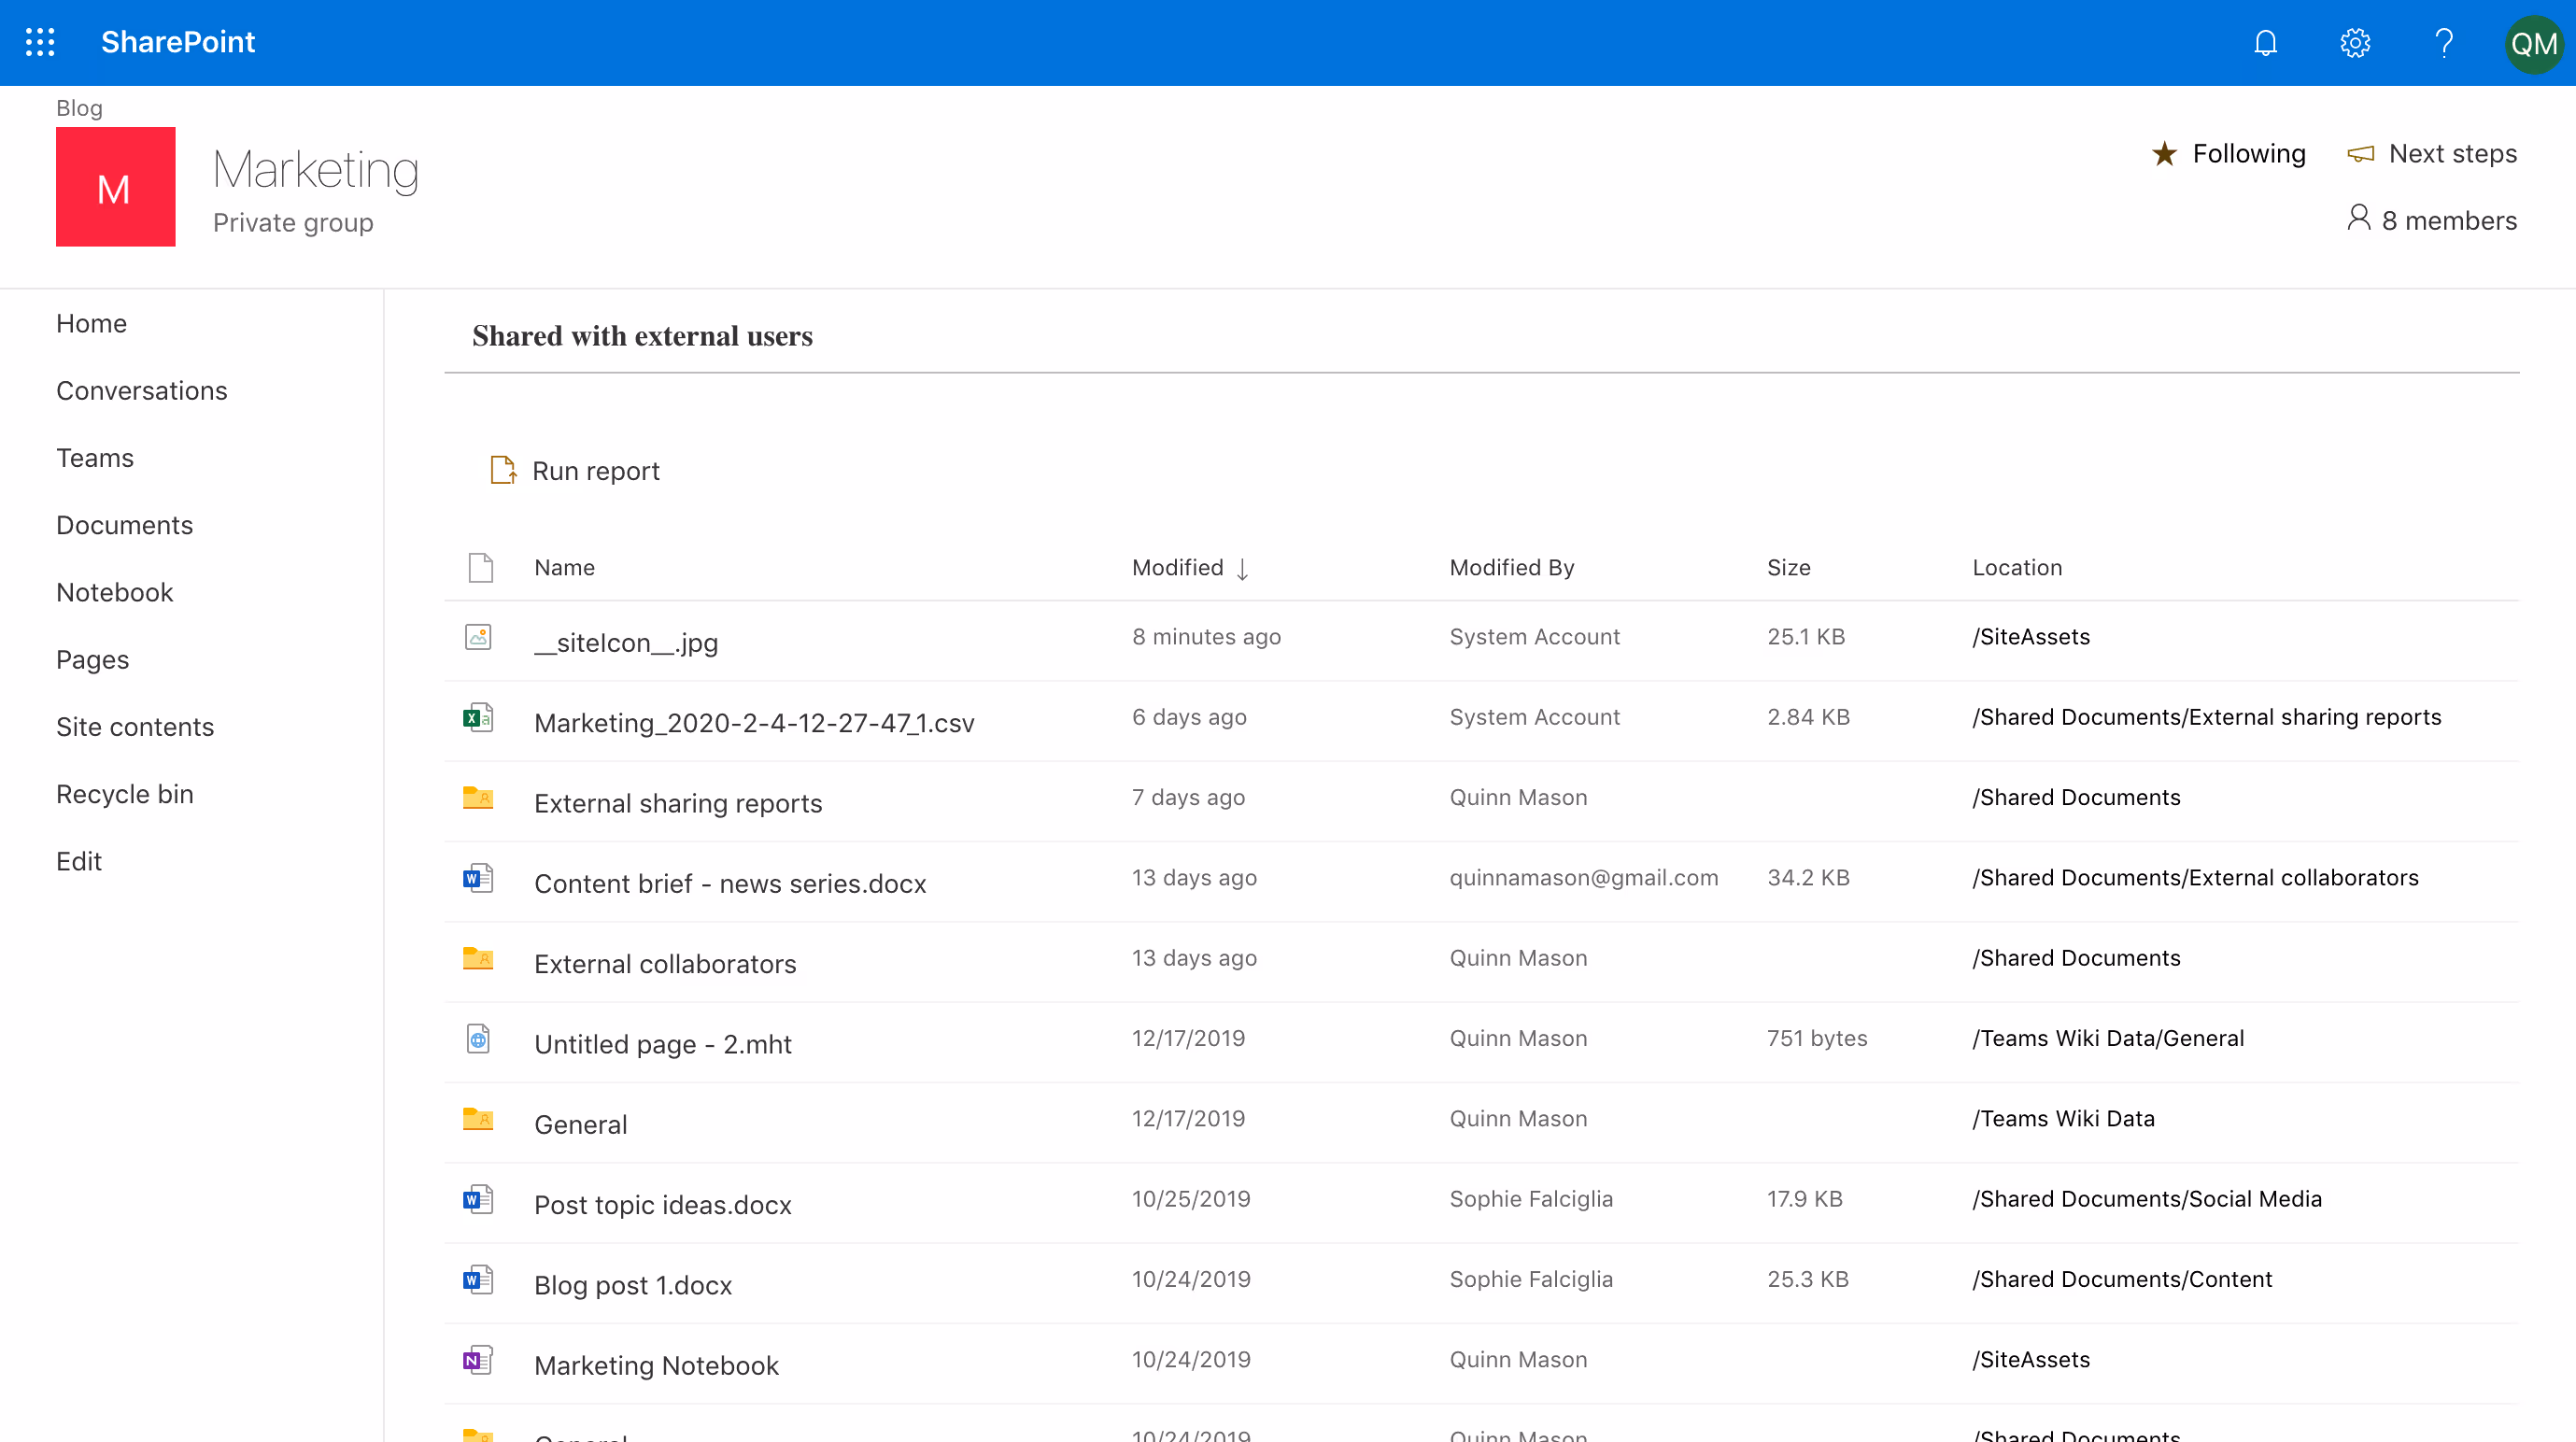Click the Size column header
Viewport: 2576px width, 1442px height.
[1788, 568]
